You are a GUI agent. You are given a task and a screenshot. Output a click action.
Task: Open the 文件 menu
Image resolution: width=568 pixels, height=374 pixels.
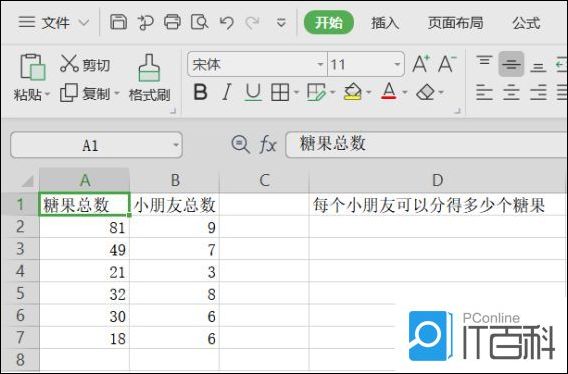pyautogui.click(x=55, y=23)
